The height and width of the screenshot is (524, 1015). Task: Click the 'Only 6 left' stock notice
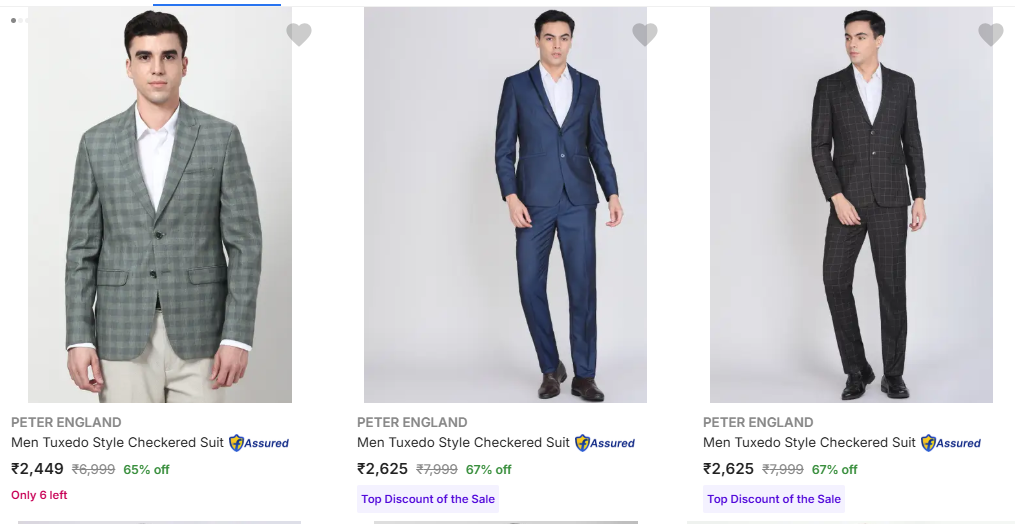point(39,495)
